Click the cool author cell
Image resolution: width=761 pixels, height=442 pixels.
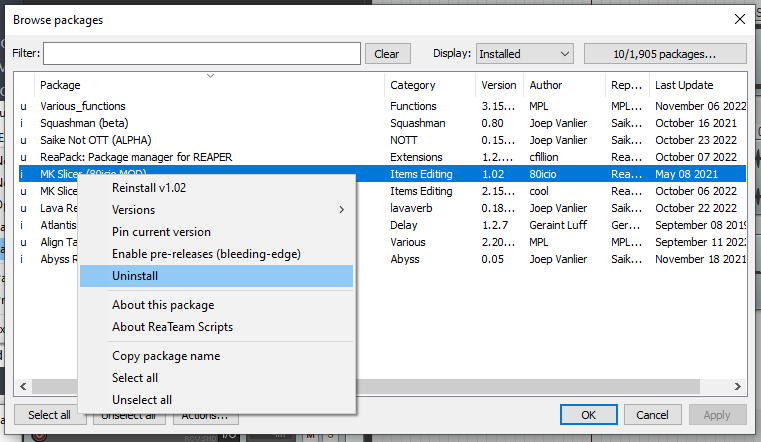(539, 191)
